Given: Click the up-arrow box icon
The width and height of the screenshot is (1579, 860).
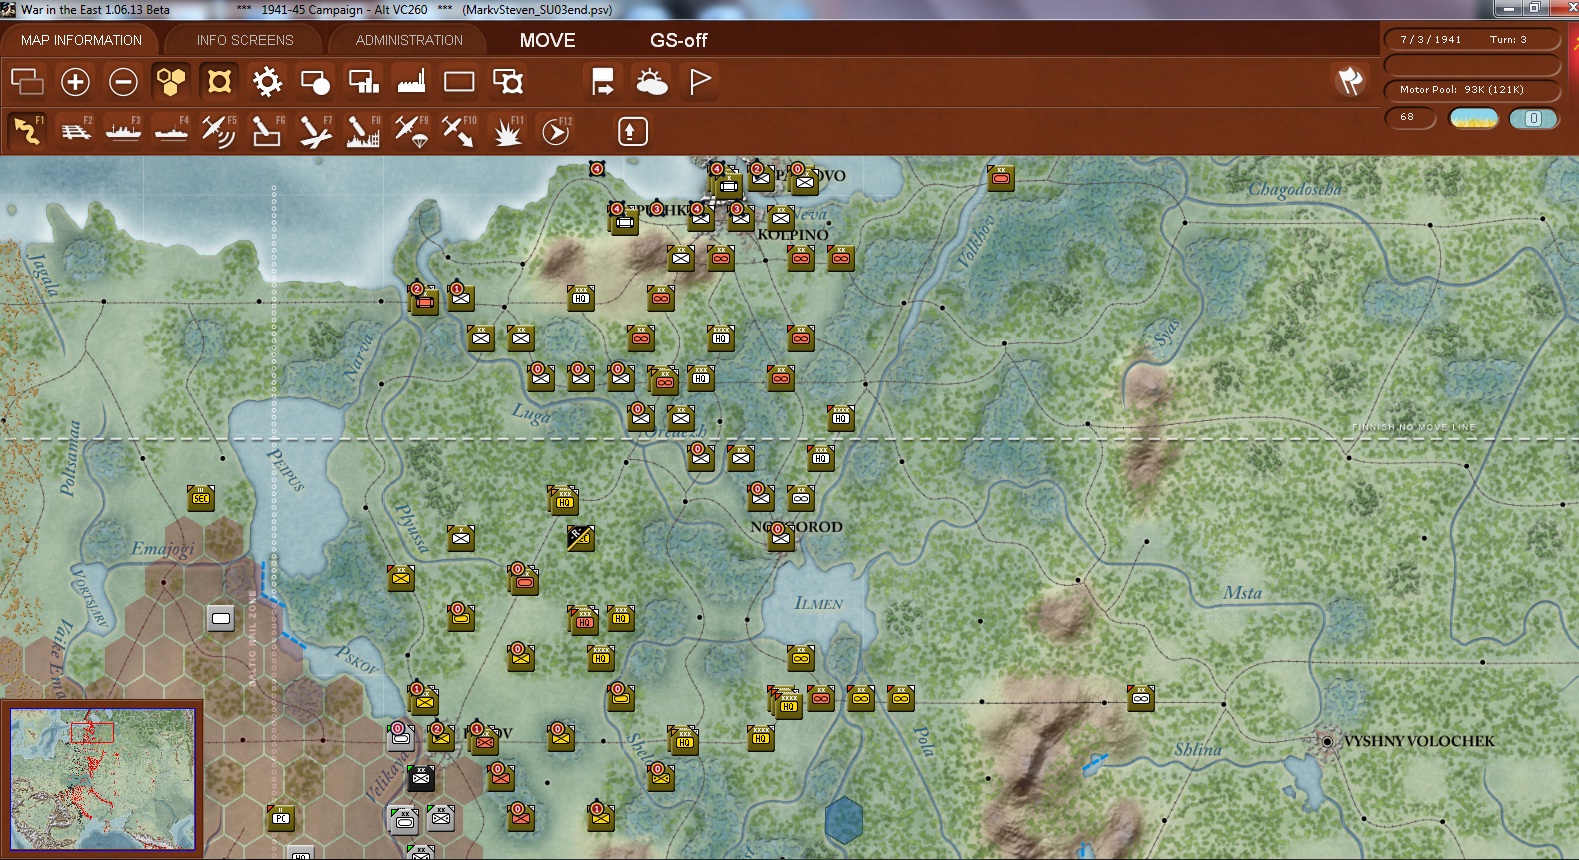Looking at the screenshot, I should [x=633, y=131].
